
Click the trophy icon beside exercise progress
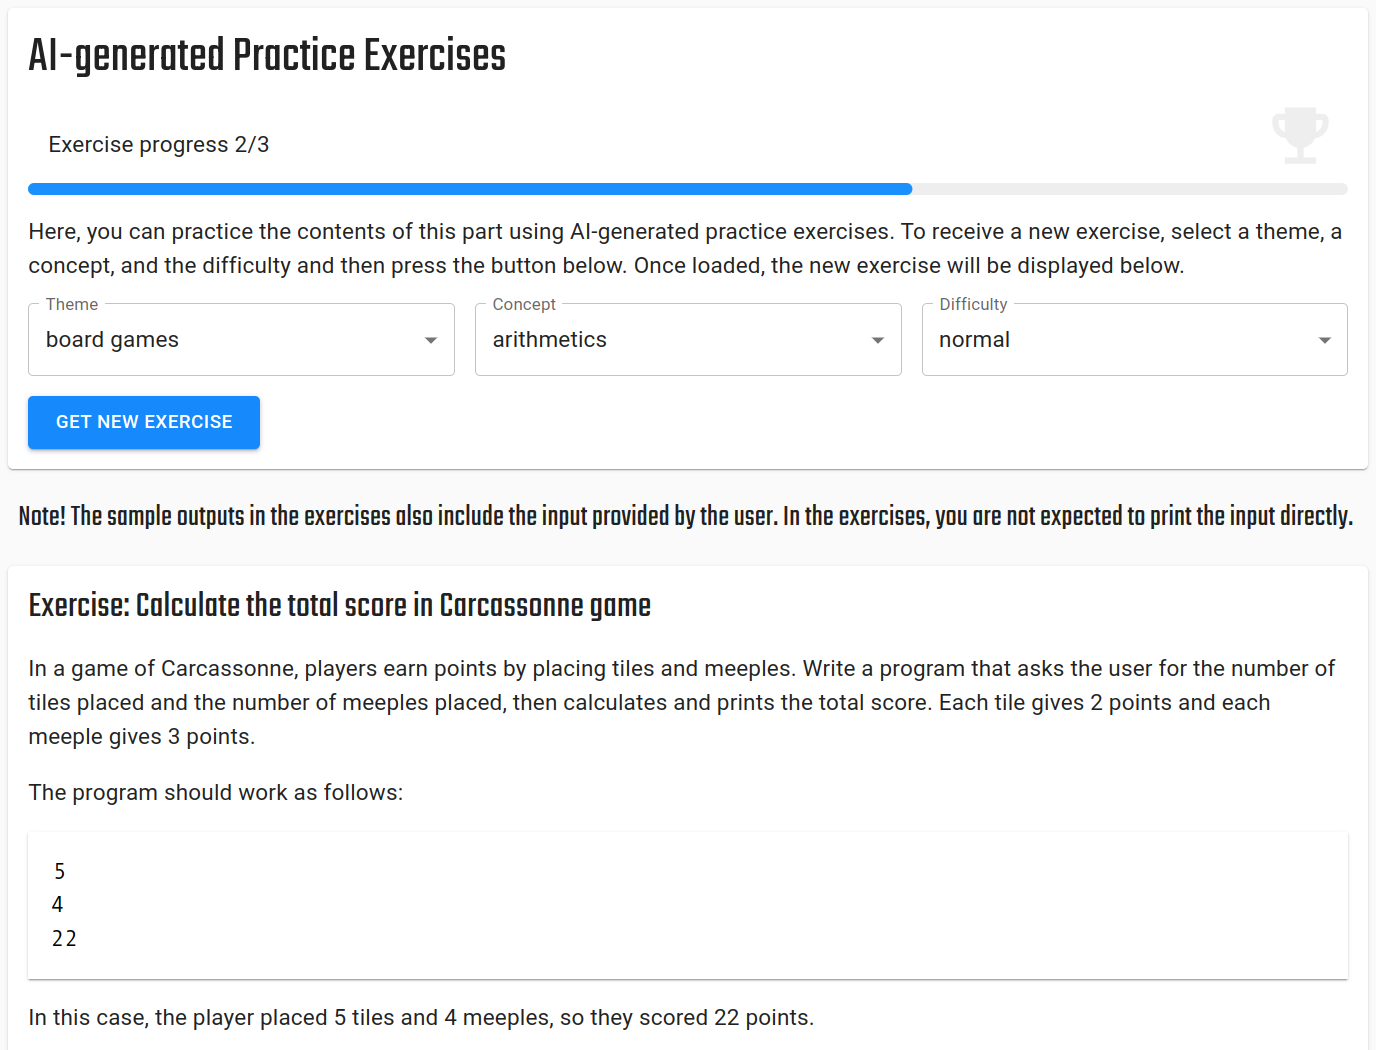(x=1300, y=135)
